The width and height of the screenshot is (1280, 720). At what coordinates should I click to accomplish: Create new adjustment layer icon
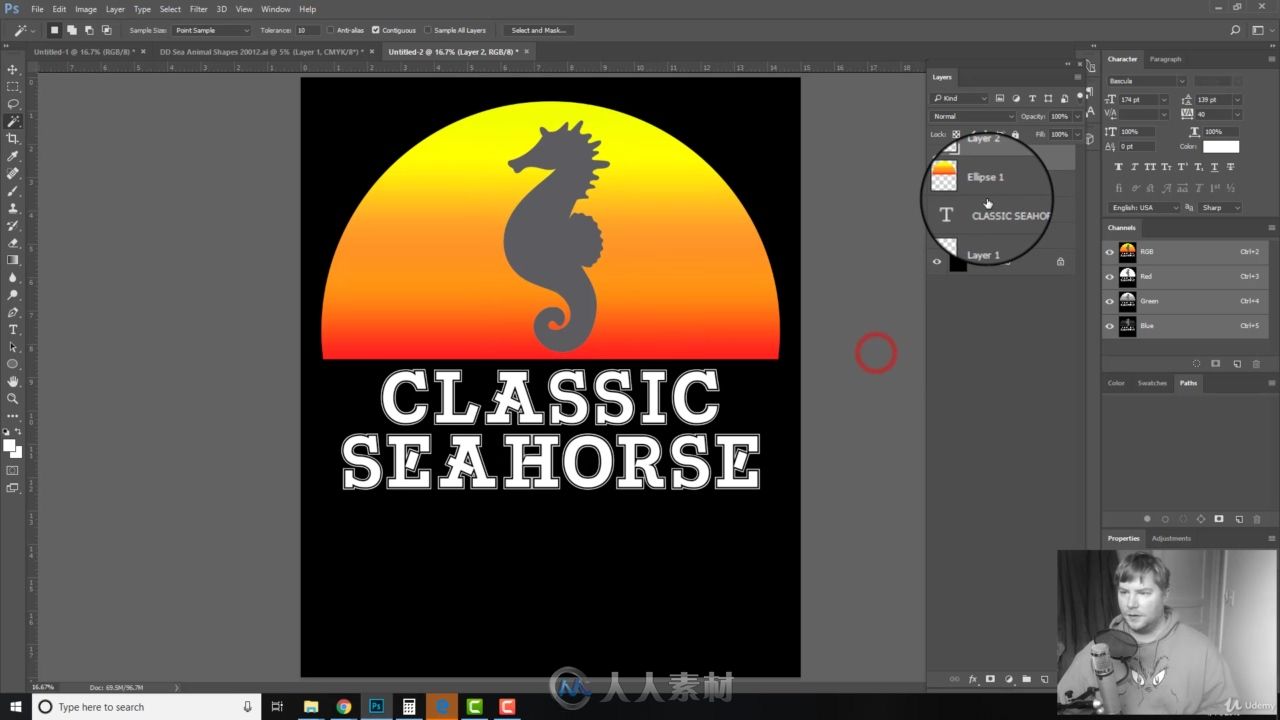tap(1008, 679)
